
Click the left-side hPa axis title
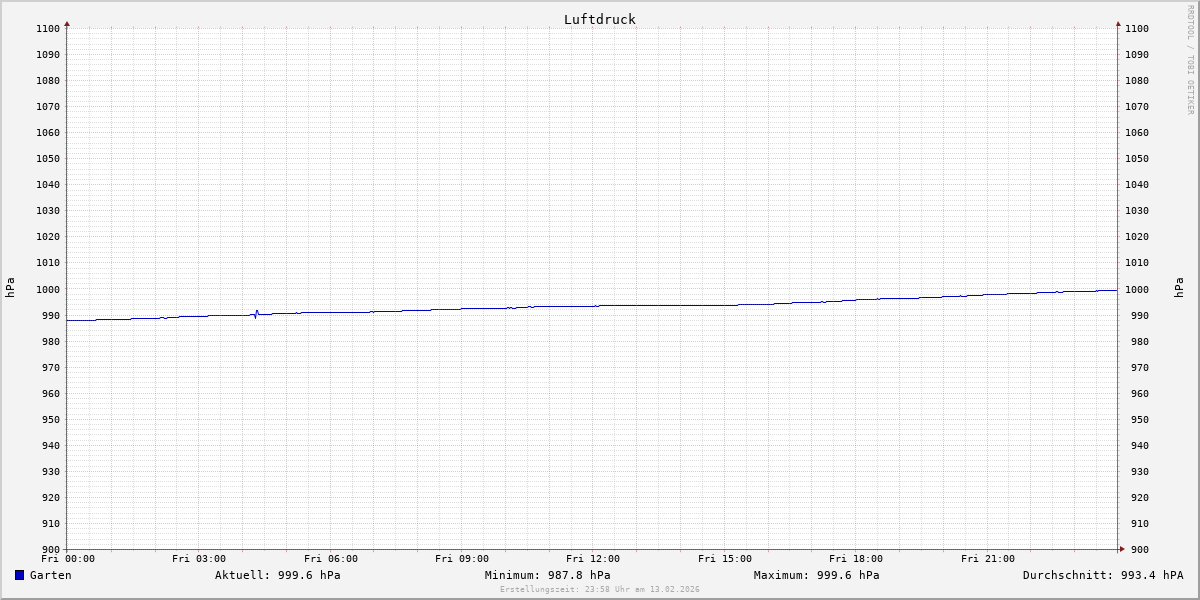(x=10, y=288)
